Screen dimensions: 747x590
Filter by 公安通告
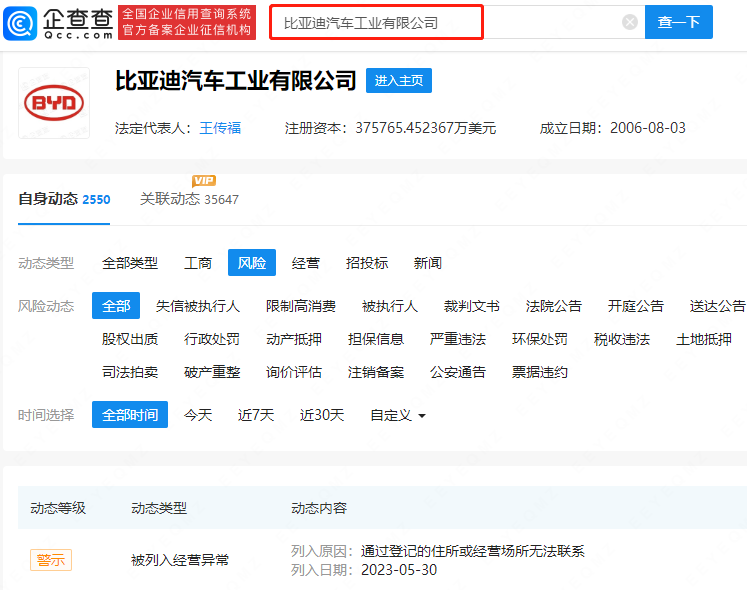pyautogui.click(x=457, y=372)
